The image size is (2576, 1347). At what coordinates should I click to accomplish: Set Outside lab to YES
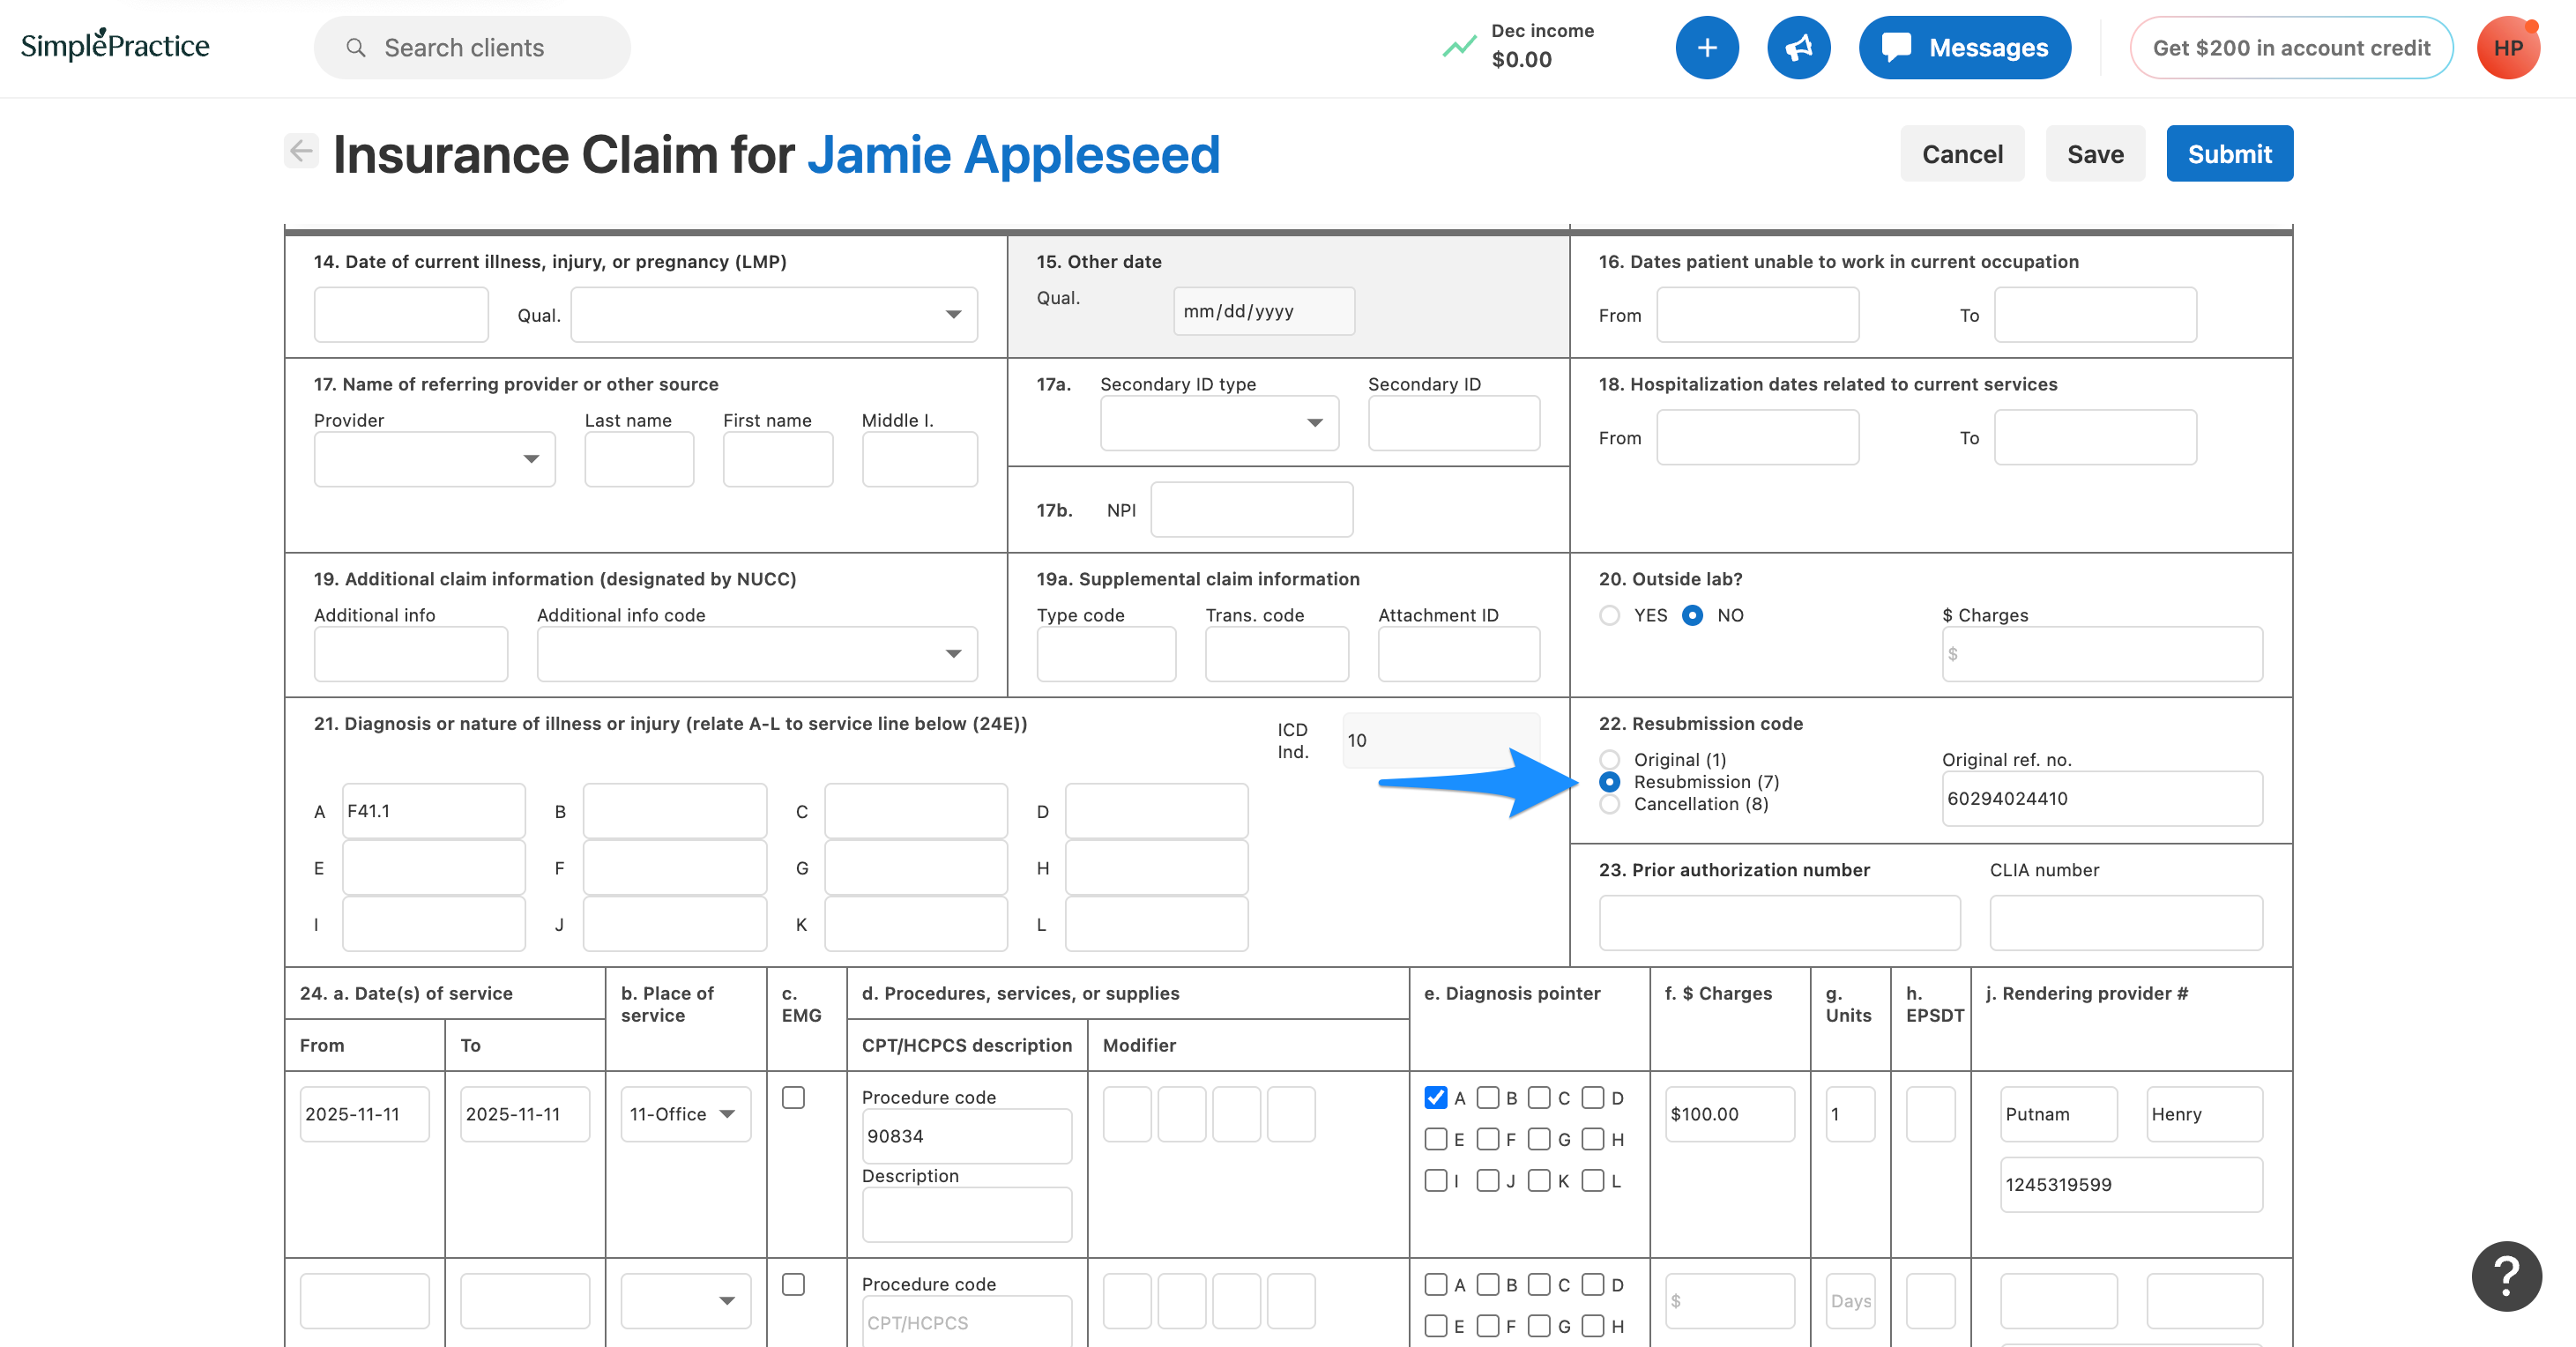(x=1611, y=615)
